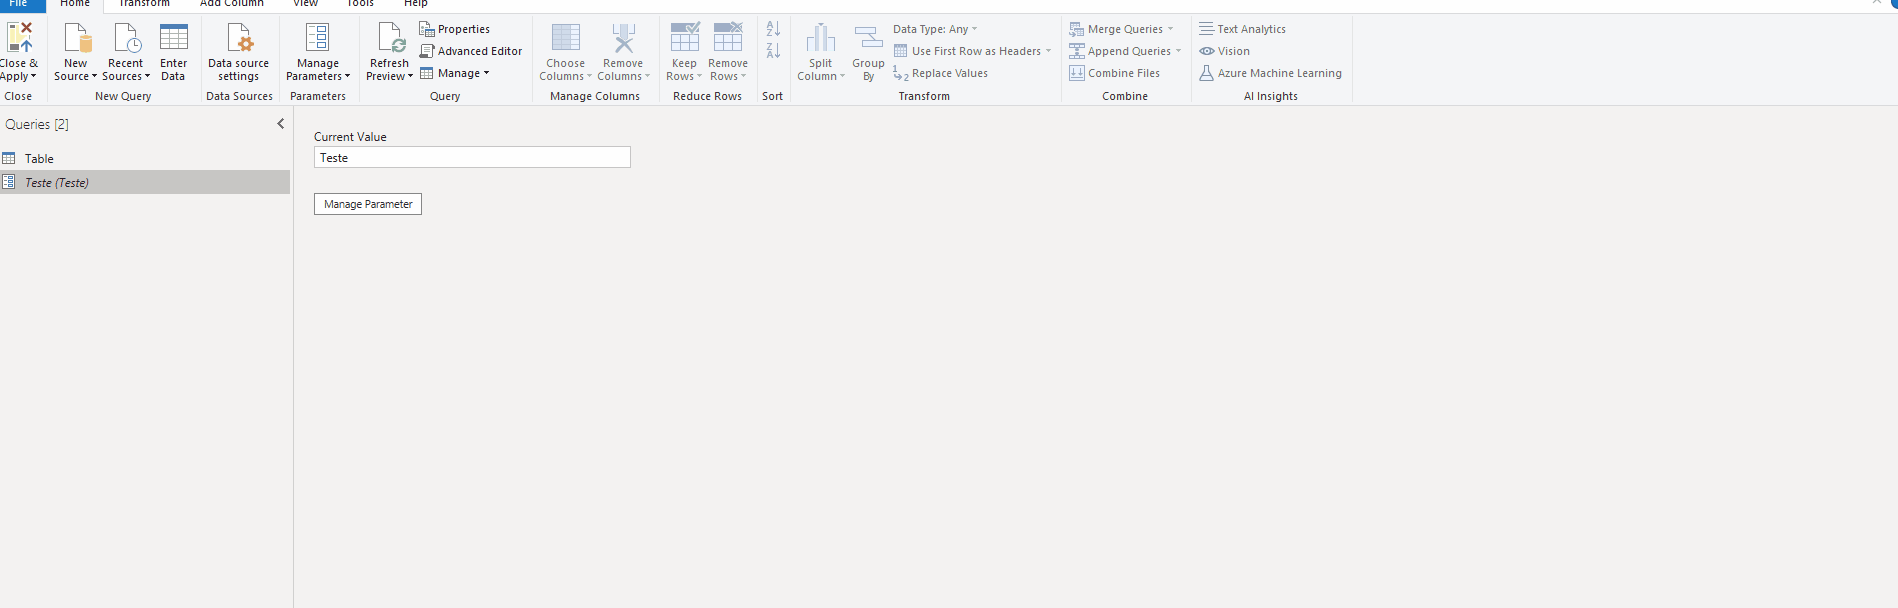Open Text Analytics AI insight
Screen dimensions: 1898x608
(x=1243, y=29)
